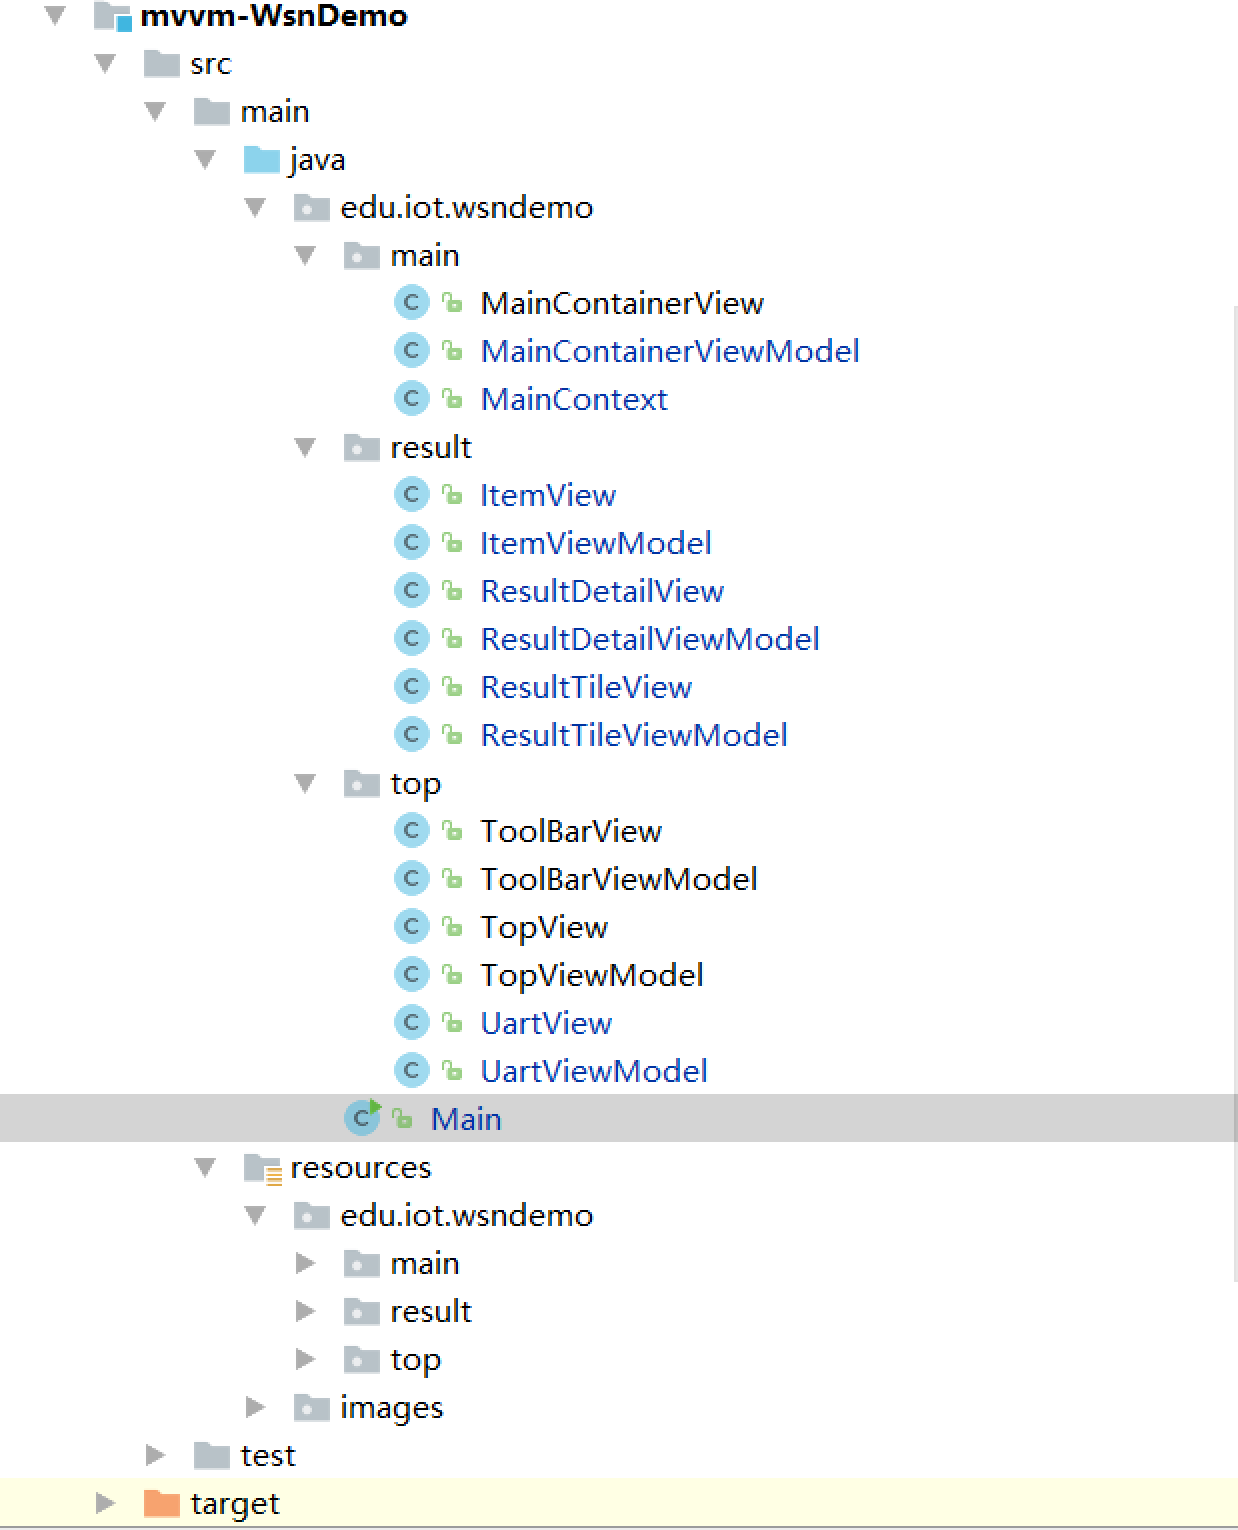This screenshot has width=1238, height=1530.
Task: Select the TopView class
Action: click(543, 927)
